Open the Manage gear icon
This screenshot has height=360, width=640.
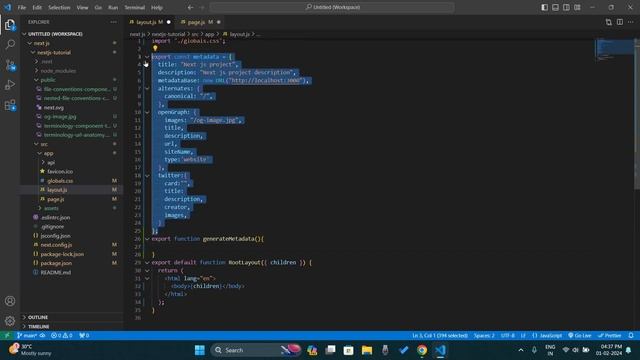[x=10, y=321]
